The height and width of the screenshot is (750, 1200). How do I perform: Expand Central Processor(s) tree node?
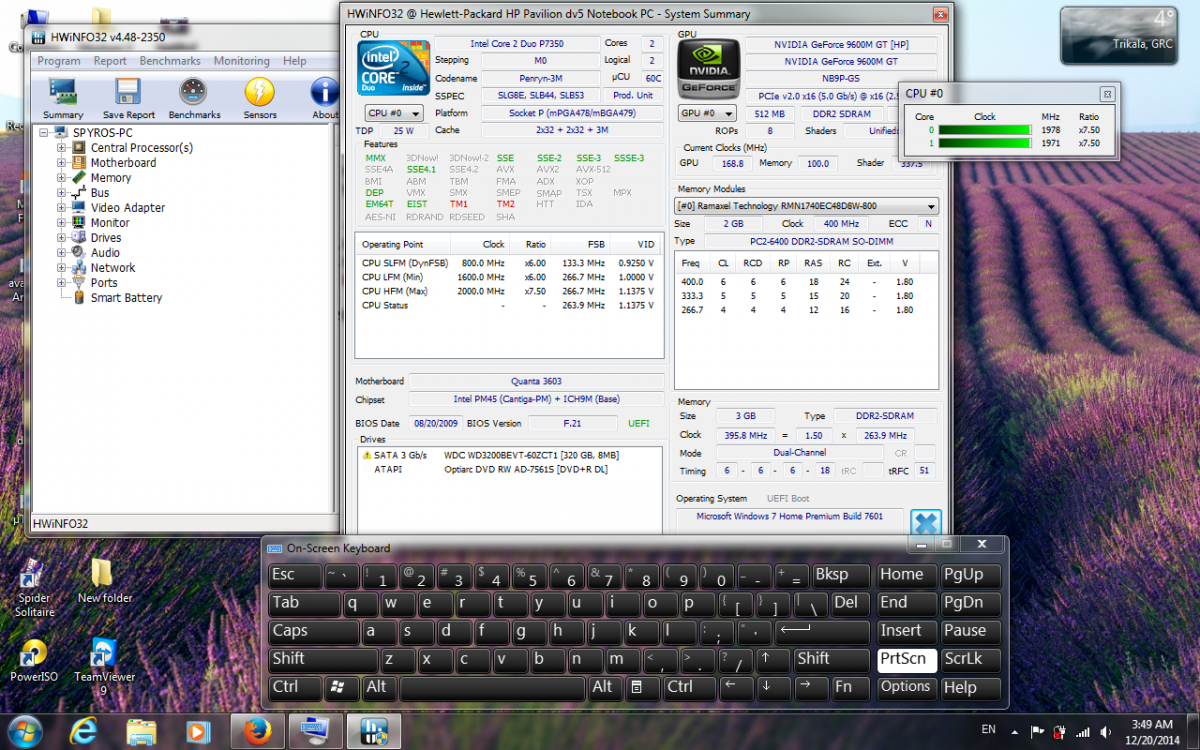[62, 148]
